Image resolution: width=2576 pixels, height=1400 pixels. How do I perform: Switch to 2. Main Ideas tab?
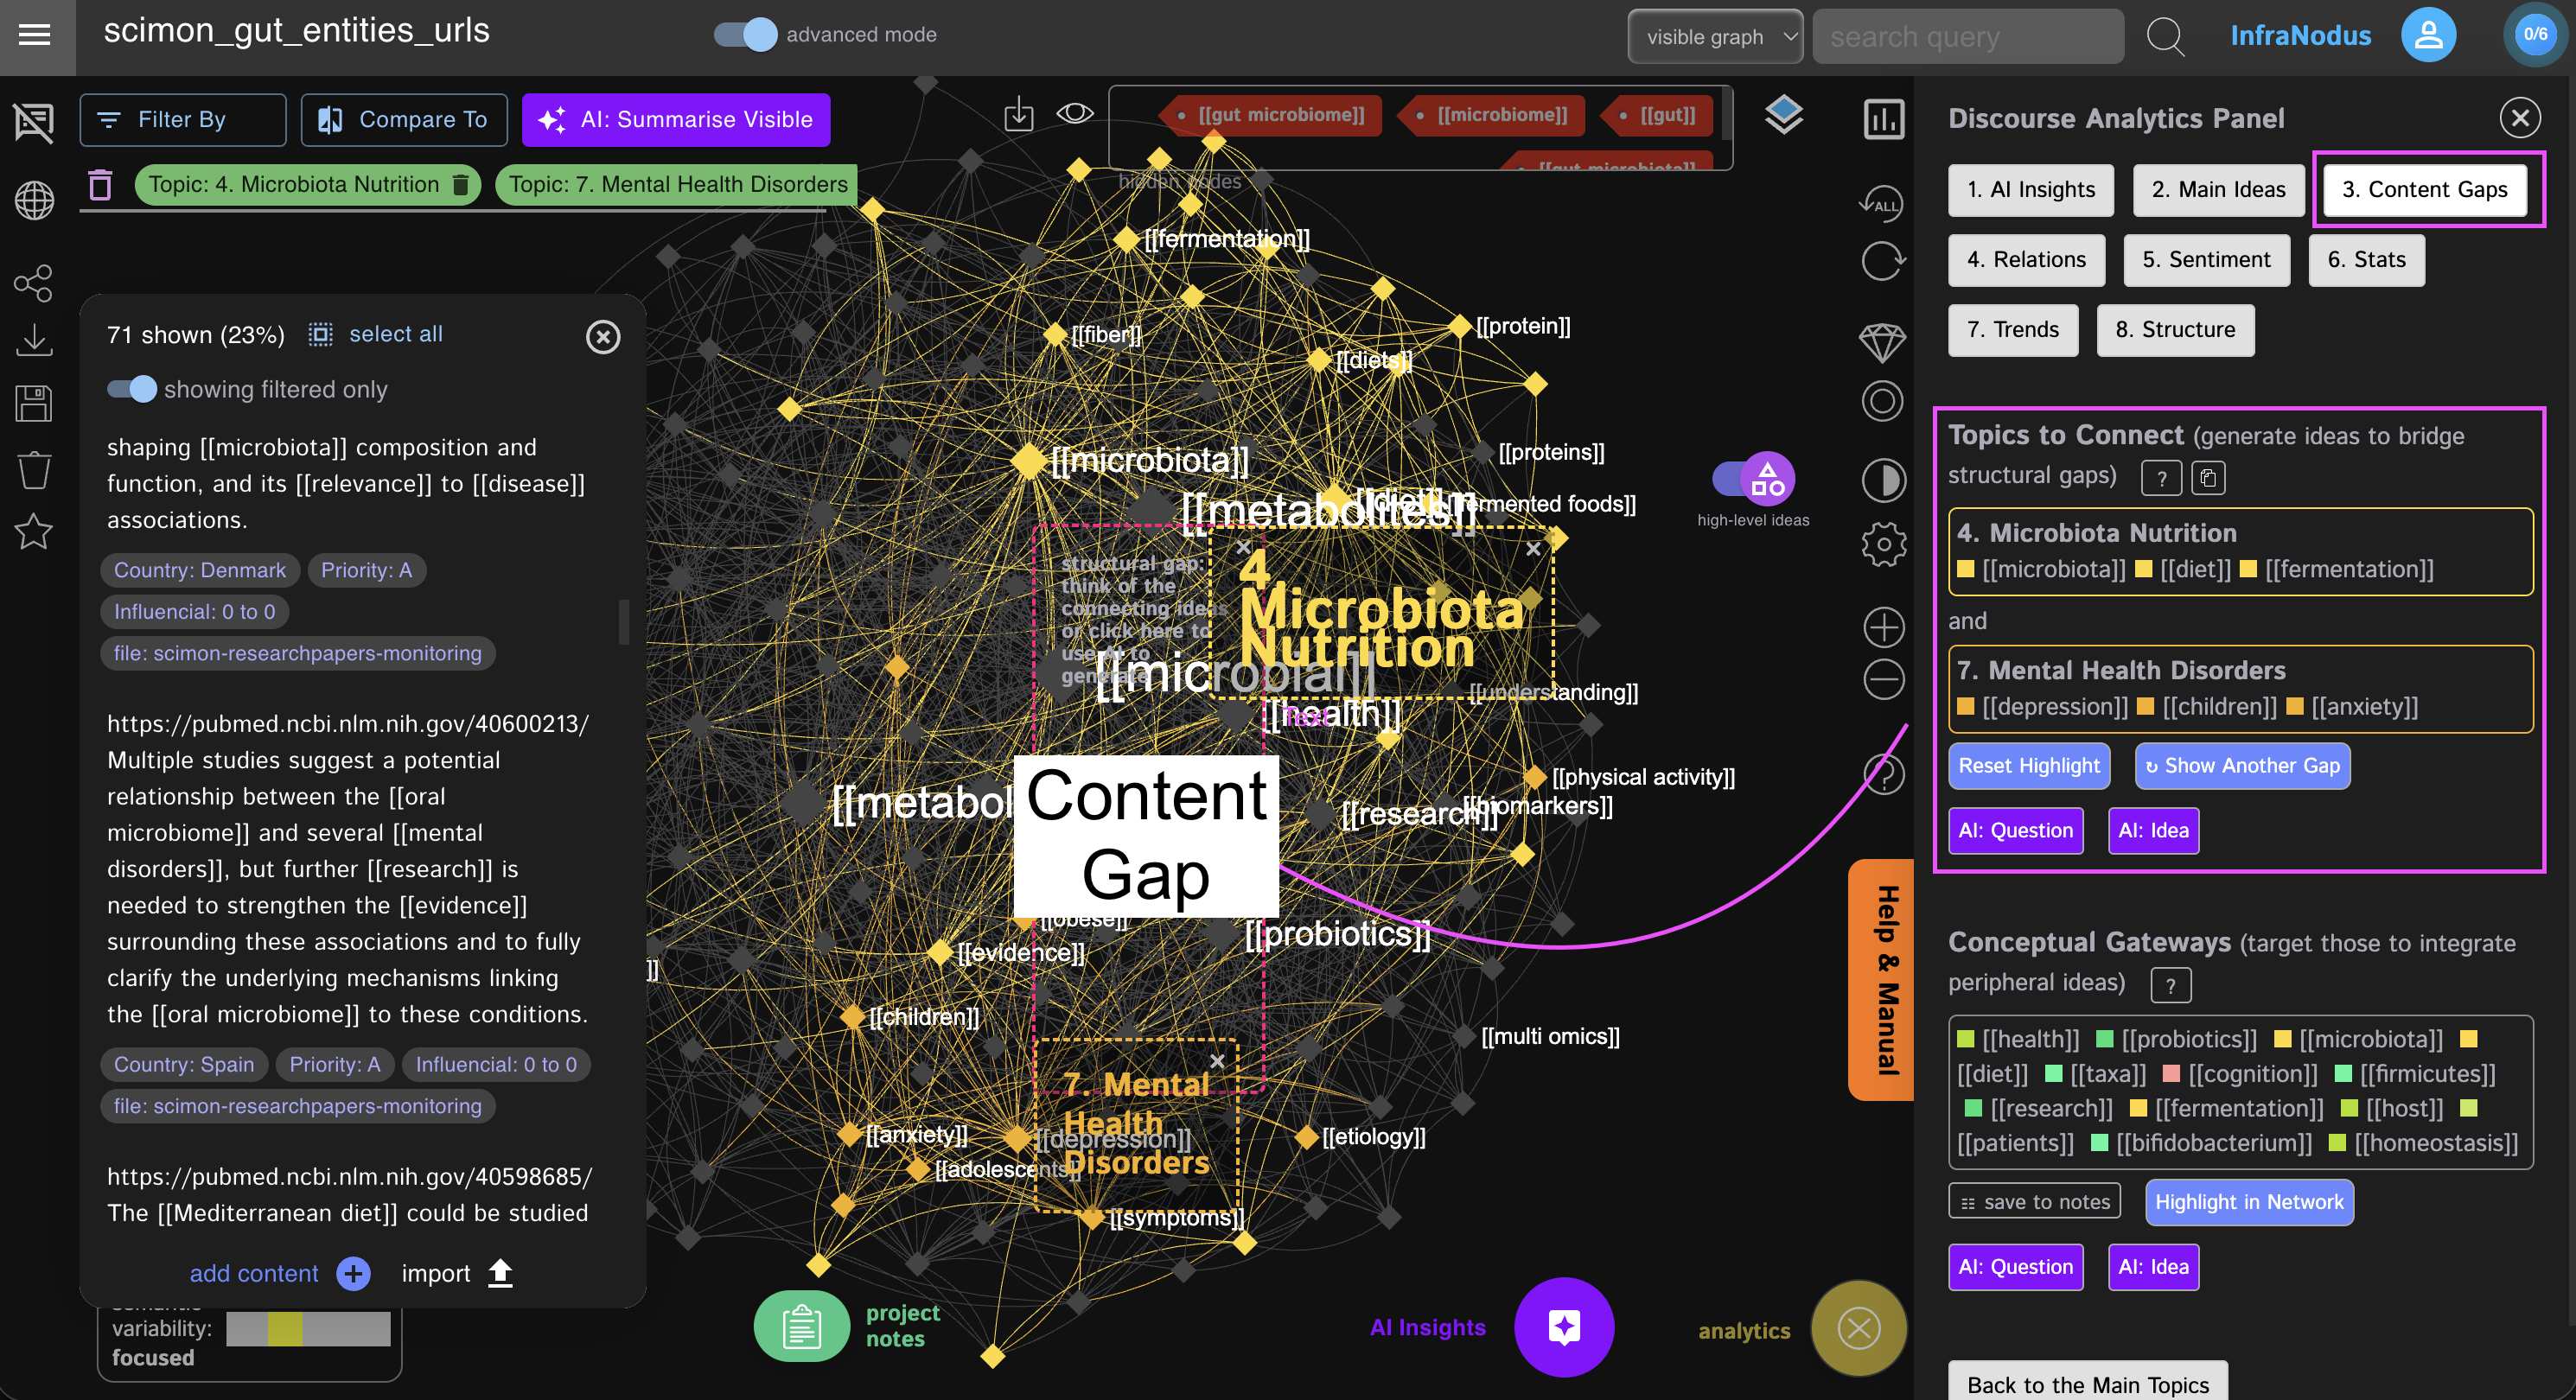click(2218, 190)
